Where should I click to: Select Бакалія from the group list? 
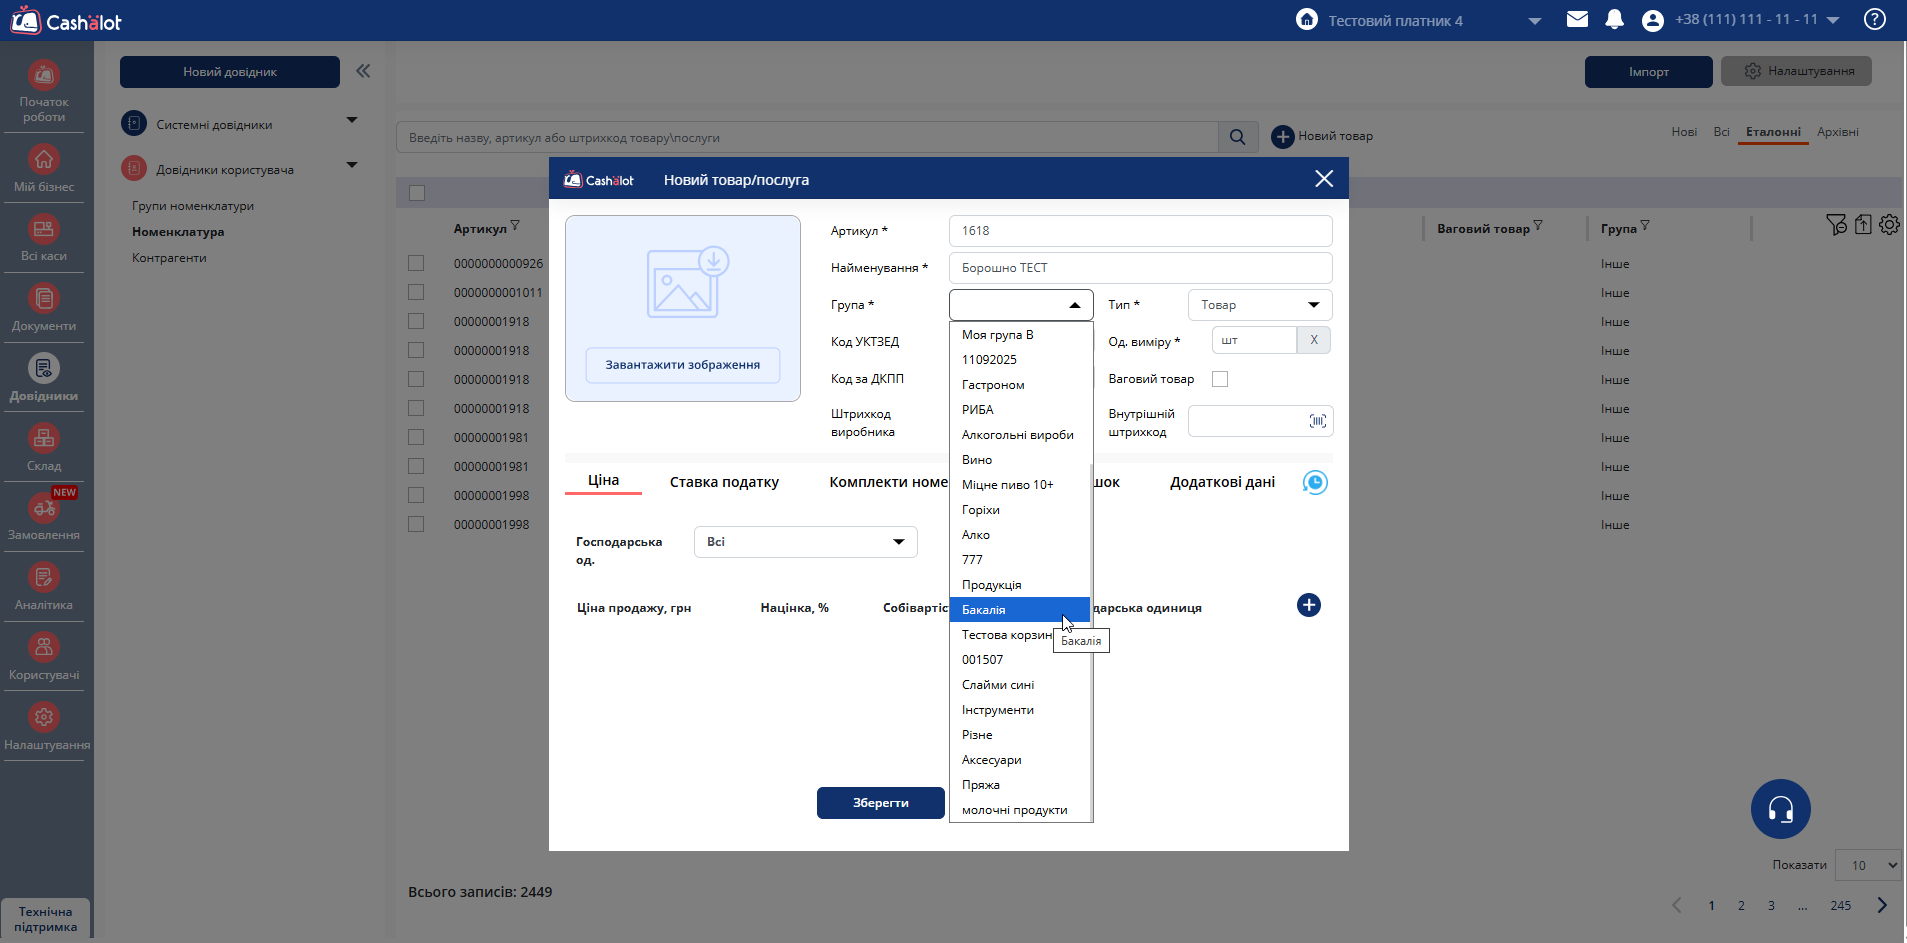[1018, 610]
